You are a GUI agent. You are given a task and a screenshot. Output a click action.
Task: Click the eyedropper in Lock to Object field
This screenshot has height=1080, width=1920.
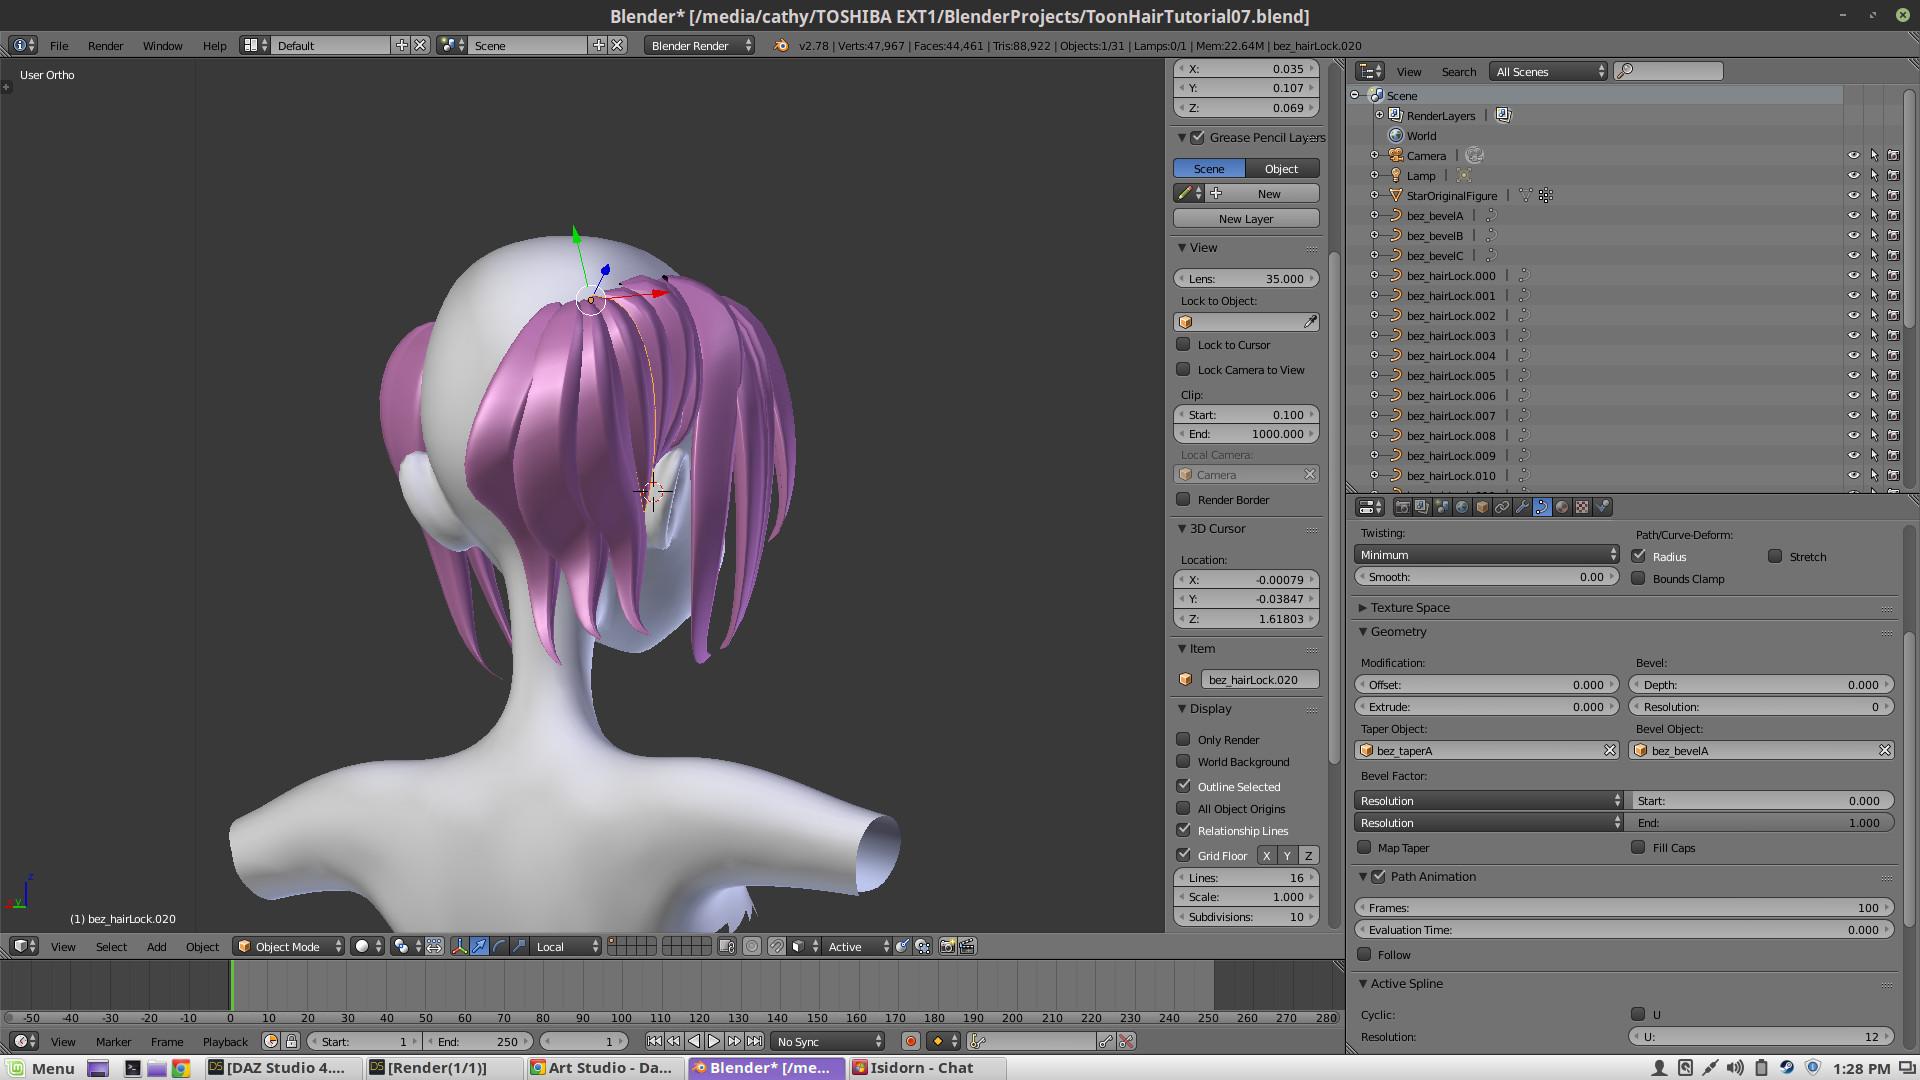pos(1310,322)
